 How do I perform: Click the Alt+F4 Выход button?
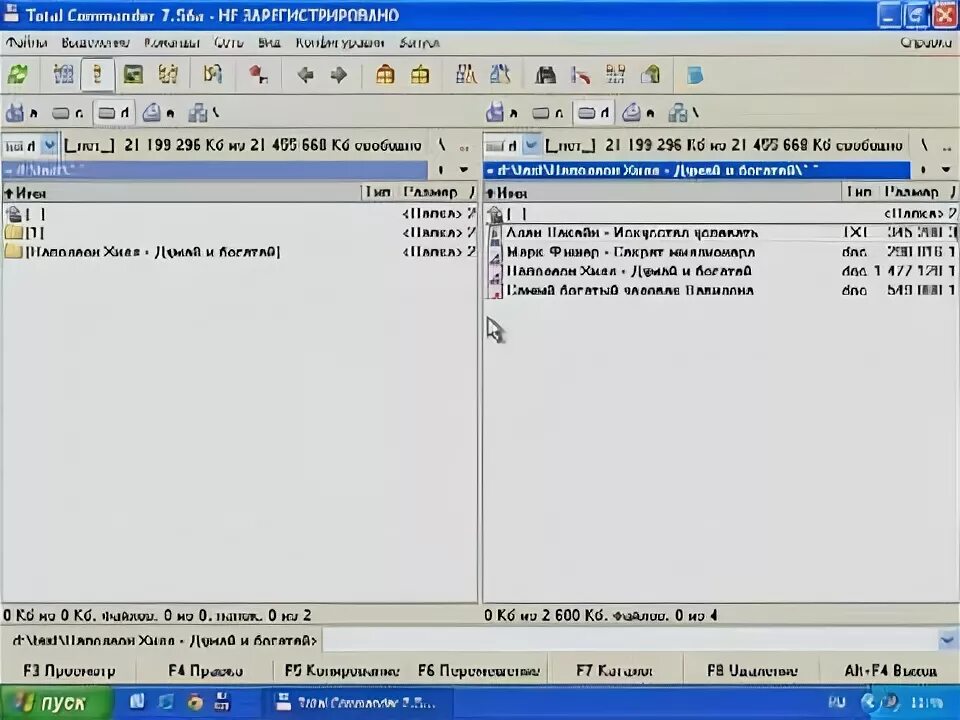tap(890, 671)
